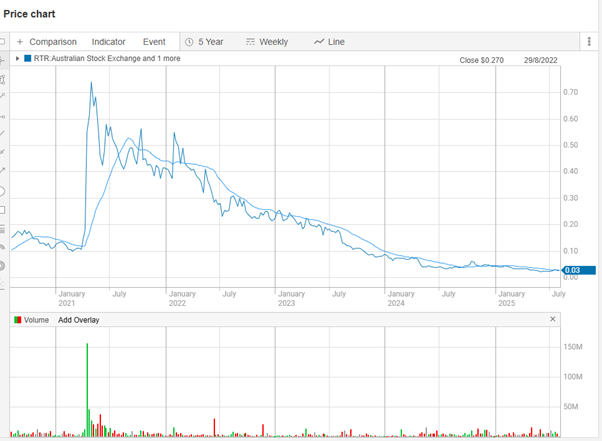Viewport: 602px width, 441px height.
Task: Click the 150M volume axis label
Action: [x=573, y=347]
